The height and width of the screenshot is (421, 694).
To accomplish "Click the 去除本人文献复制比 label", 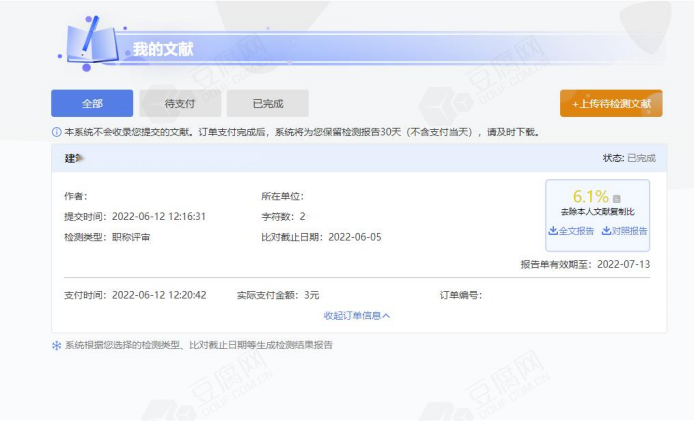I will pyautogui.click(x=598, y=213).
